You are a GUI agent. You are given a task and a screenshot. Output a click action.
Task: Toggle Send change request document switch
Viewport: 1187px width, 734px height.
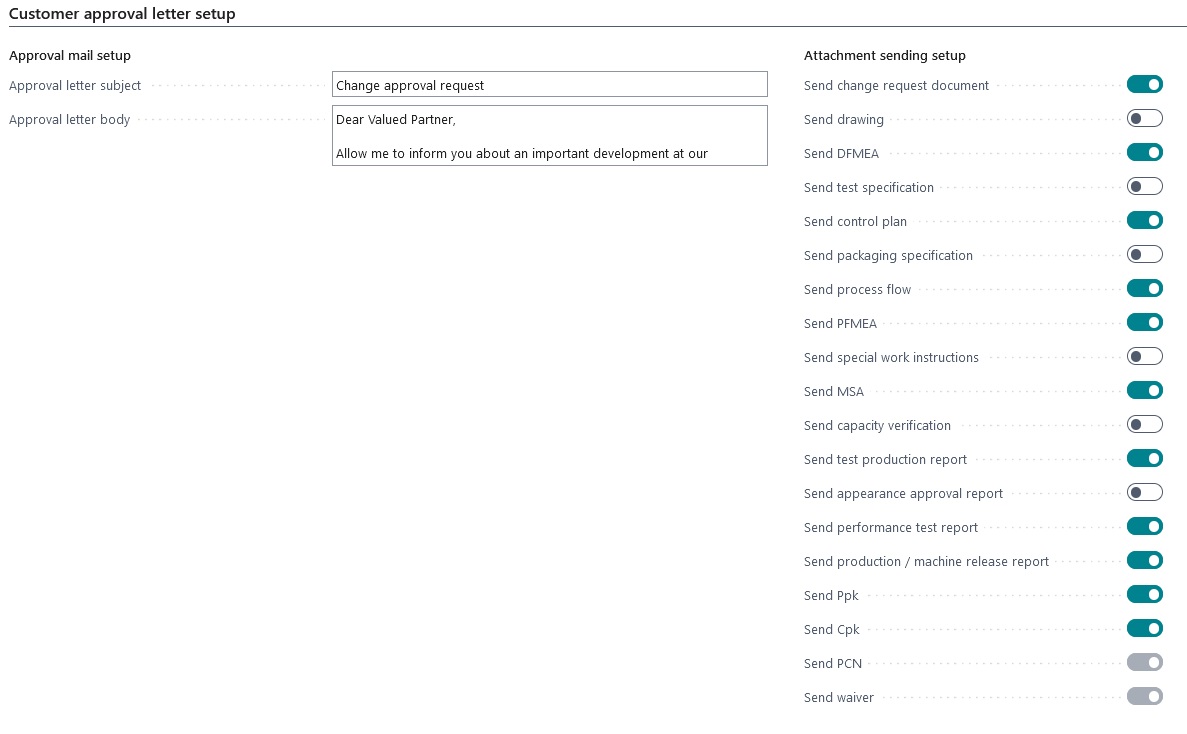[x=1144, y=85]
